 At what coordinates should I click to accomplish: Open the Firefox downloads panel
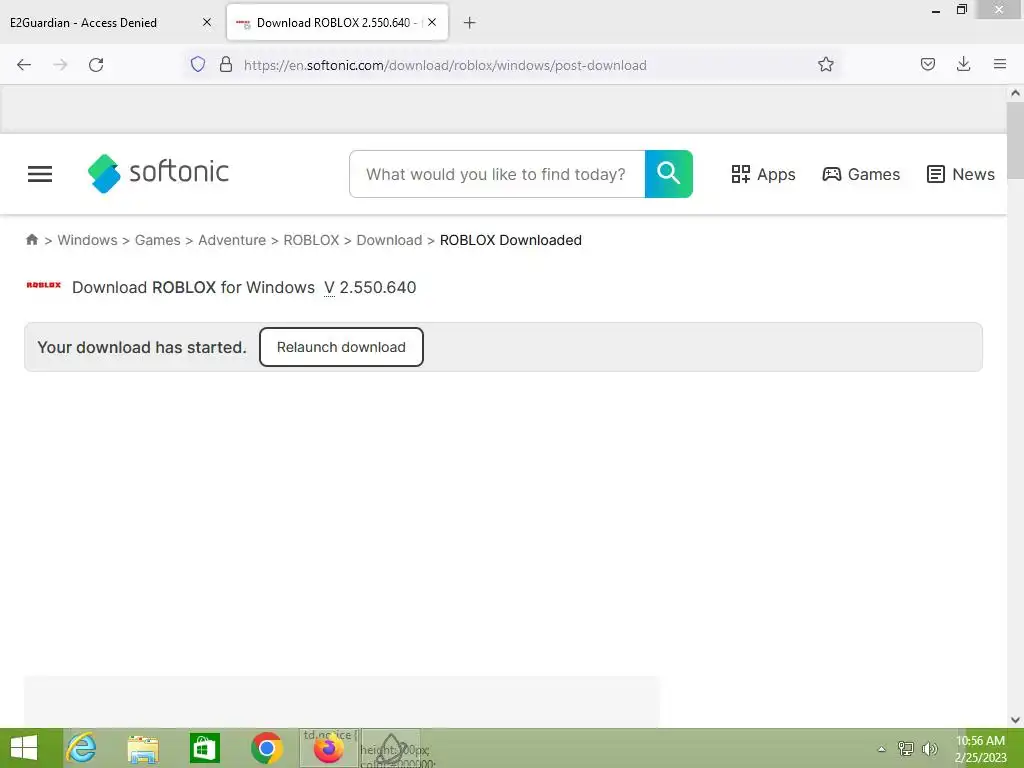coord(963,64)
